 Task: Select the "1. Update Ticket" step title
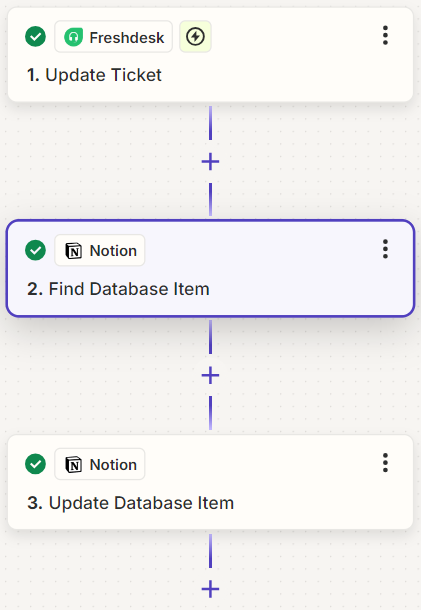94,75
